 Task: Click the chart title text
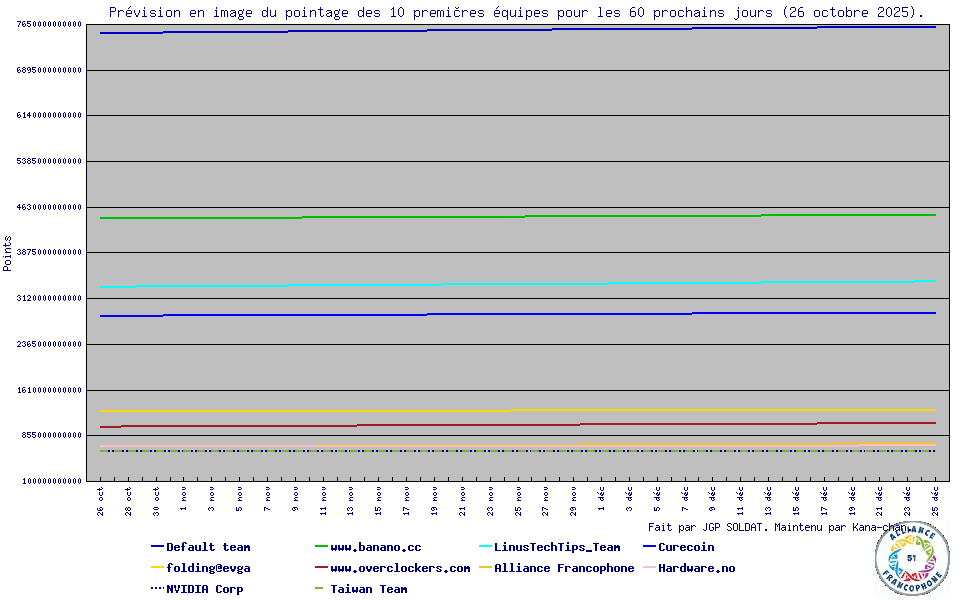coord(515,12)
